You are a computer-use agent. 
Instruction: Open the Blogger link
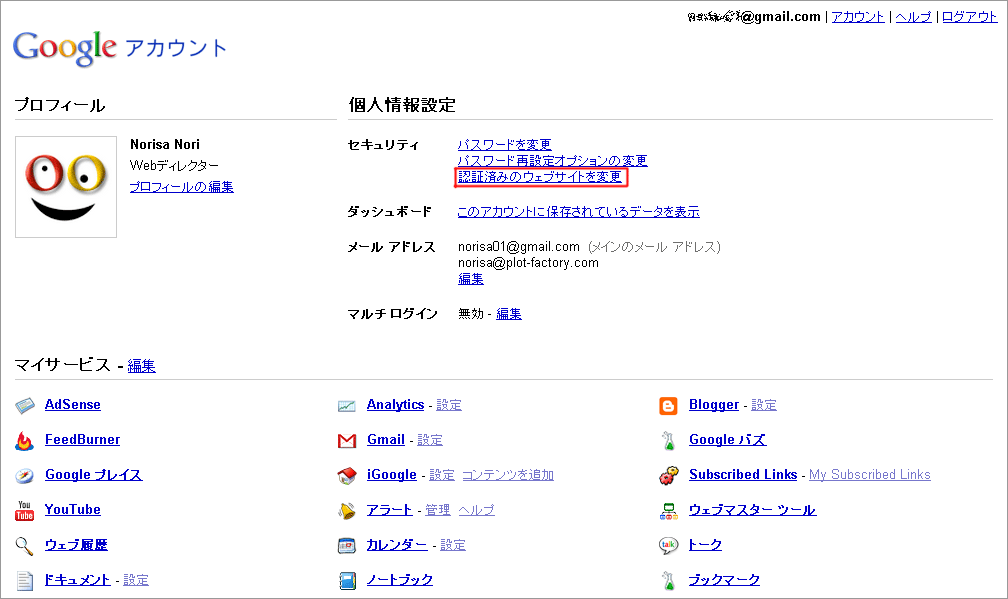point(714,405)
